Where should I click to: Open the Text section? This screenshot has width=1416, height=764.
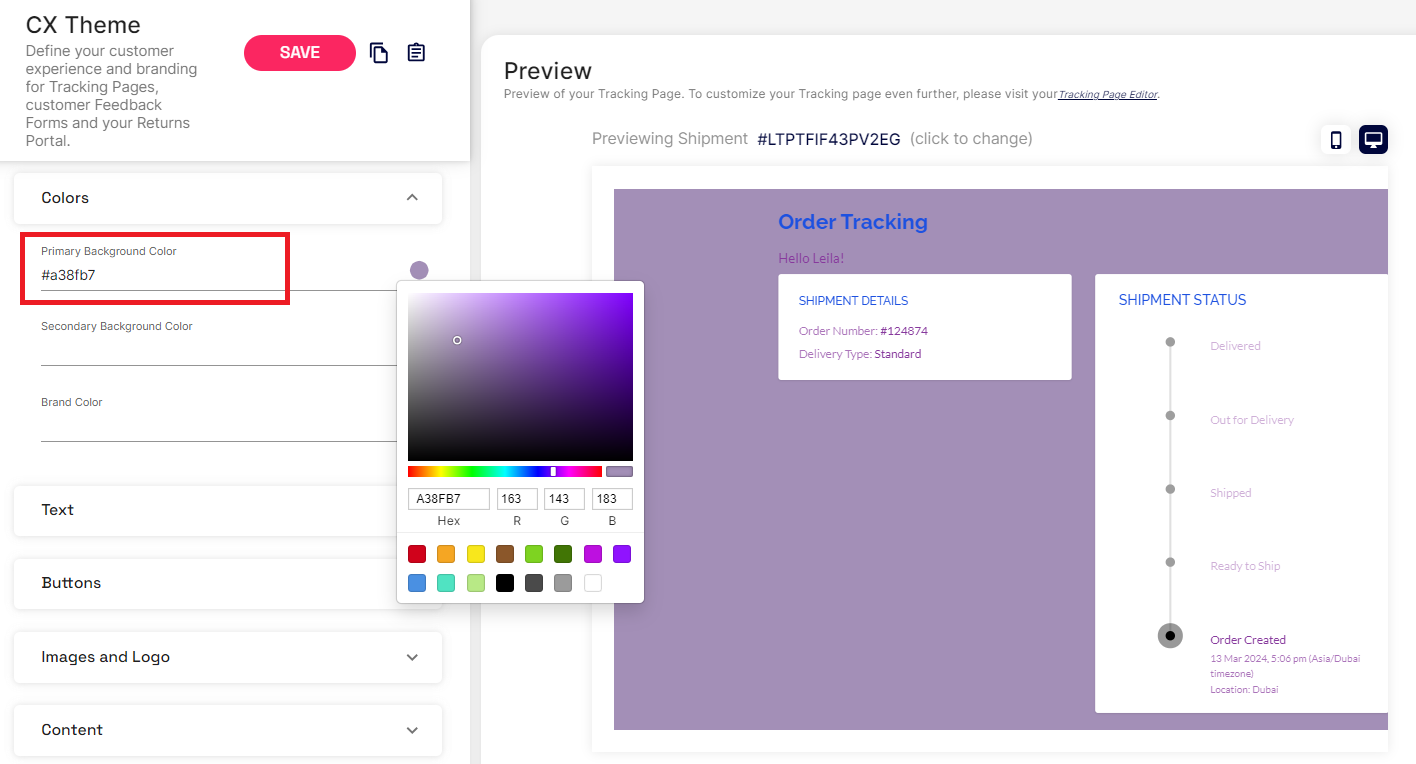point(200,510)
